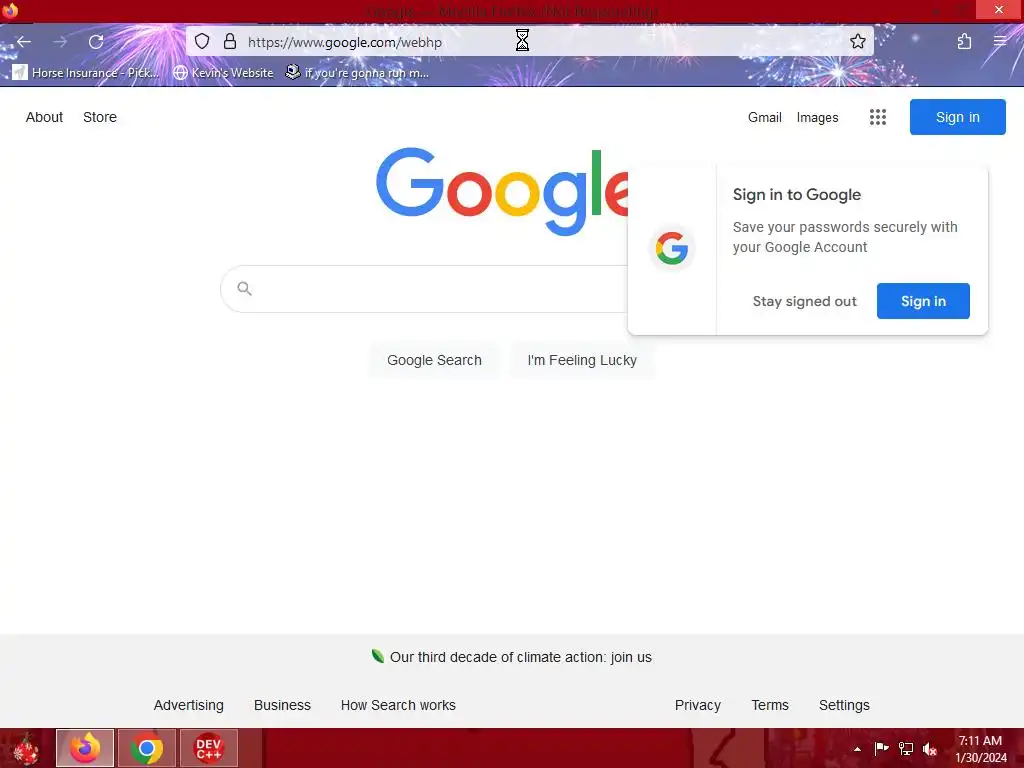Open Advertising footer link

[x=189, y=705]
